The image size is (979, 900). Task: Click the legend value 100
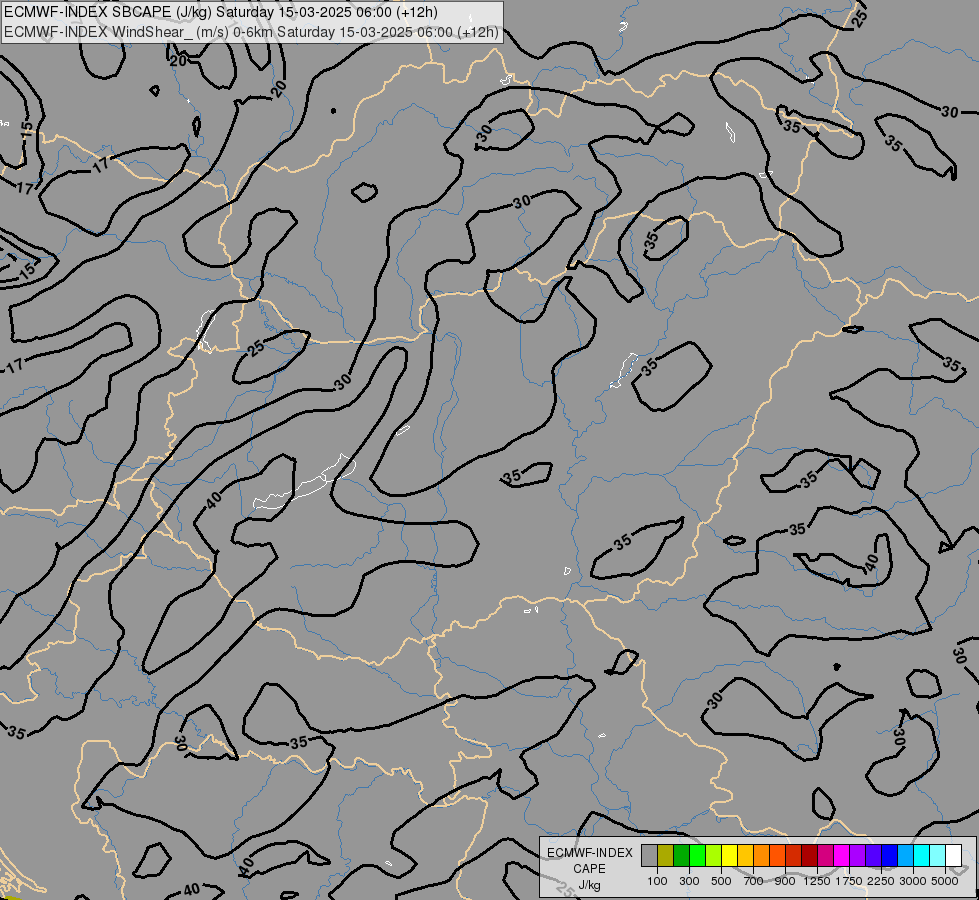657,881
